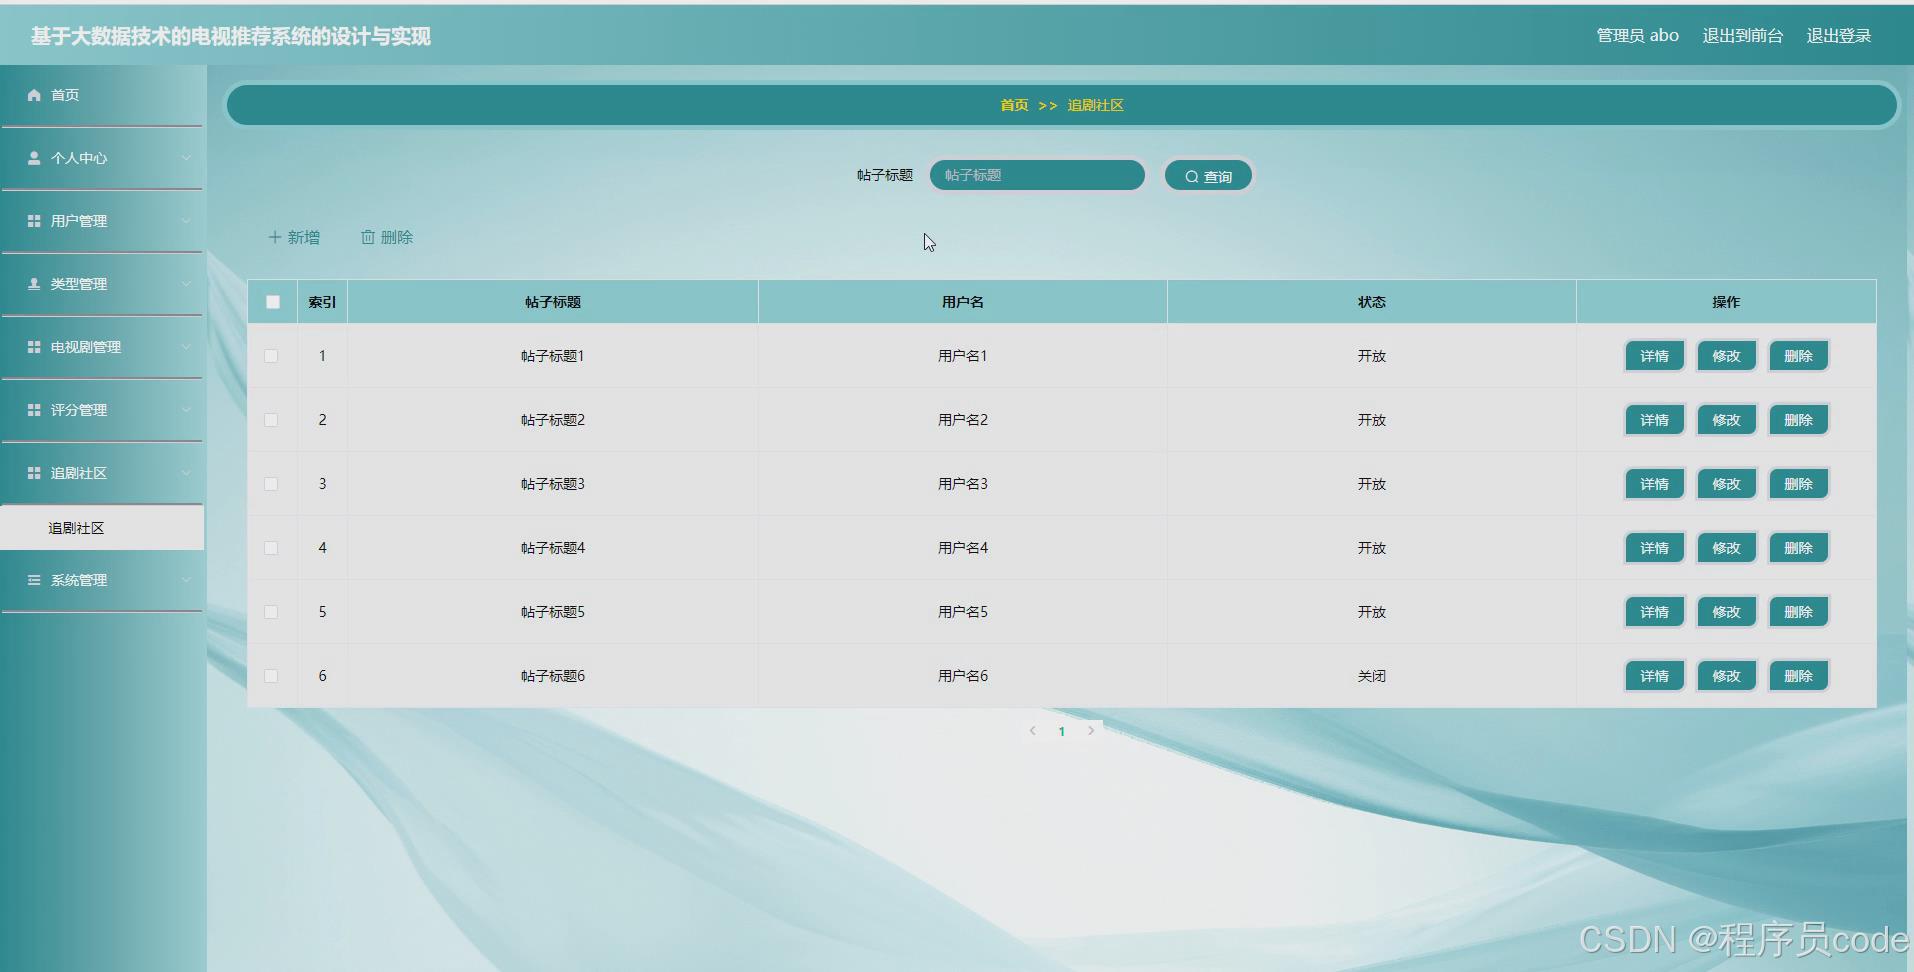Screen dimensions: 1914x972
Task: Click the trash icon beside toolbar 删除
Action: (x=368, y=237)
